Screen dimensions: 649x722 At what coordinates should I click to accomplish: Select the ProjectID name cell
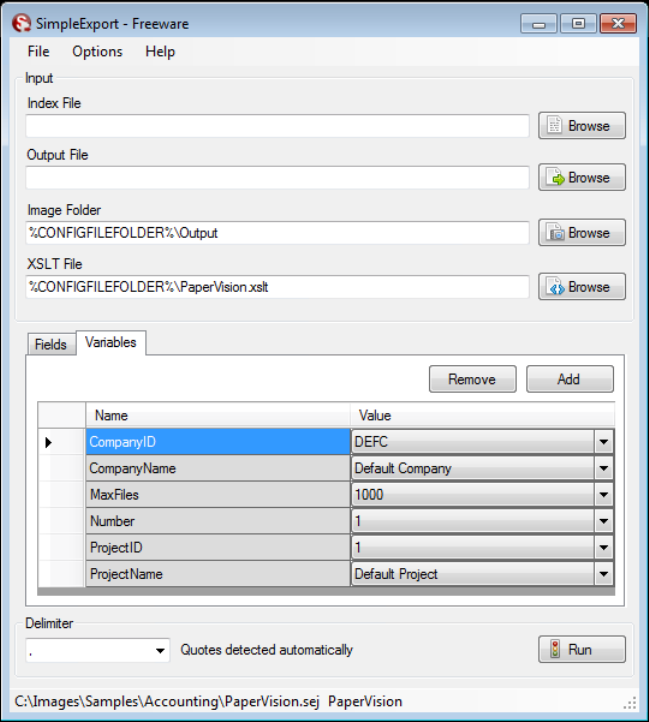click(x=218, y=547)
